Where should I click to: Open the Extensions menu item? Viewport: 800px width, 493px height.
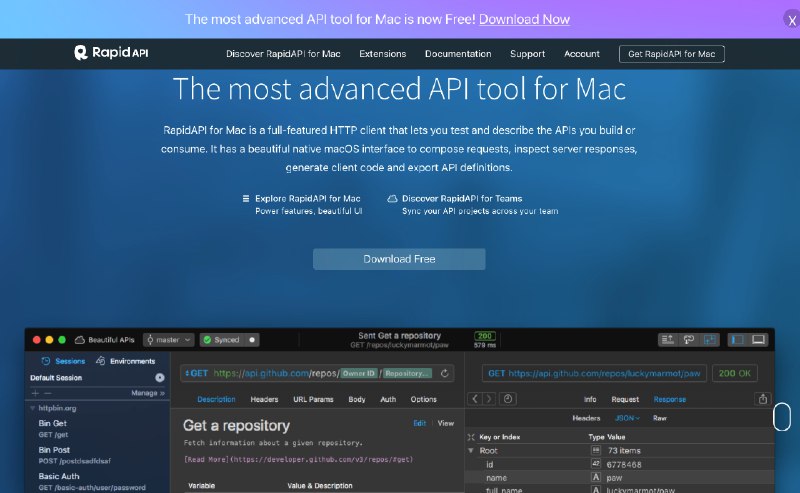click(382, 54)
